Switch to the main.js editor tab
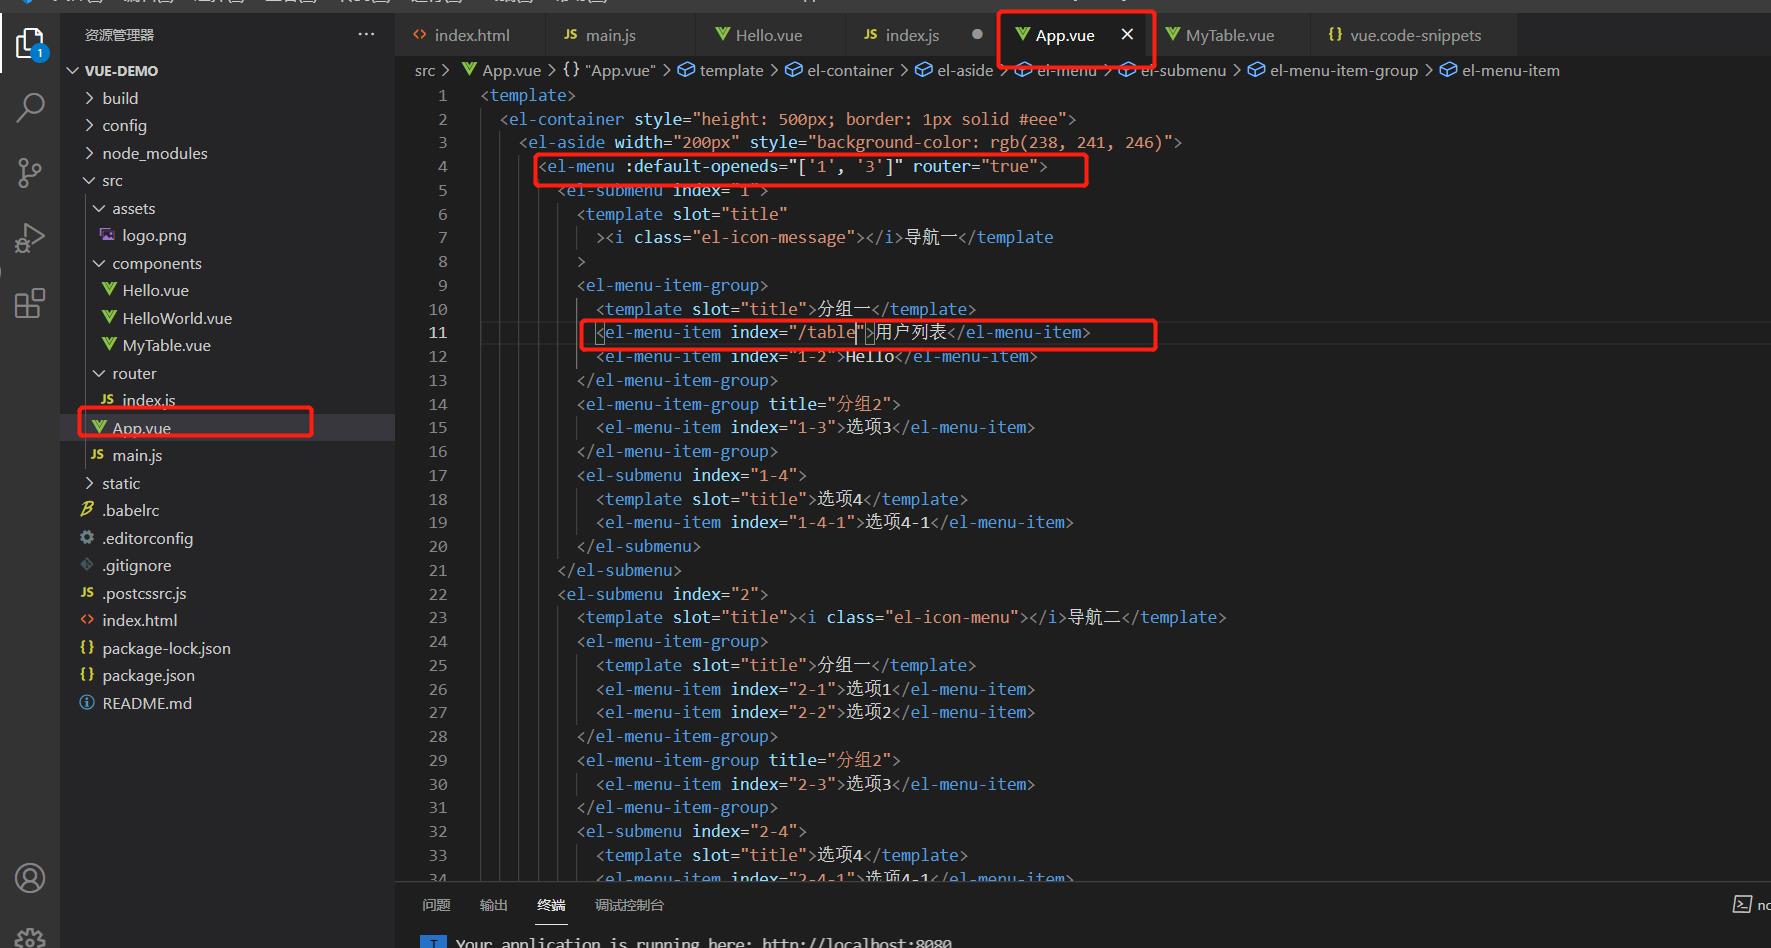1771x948 pixels. pyautogui.click(x=621, y=35)
